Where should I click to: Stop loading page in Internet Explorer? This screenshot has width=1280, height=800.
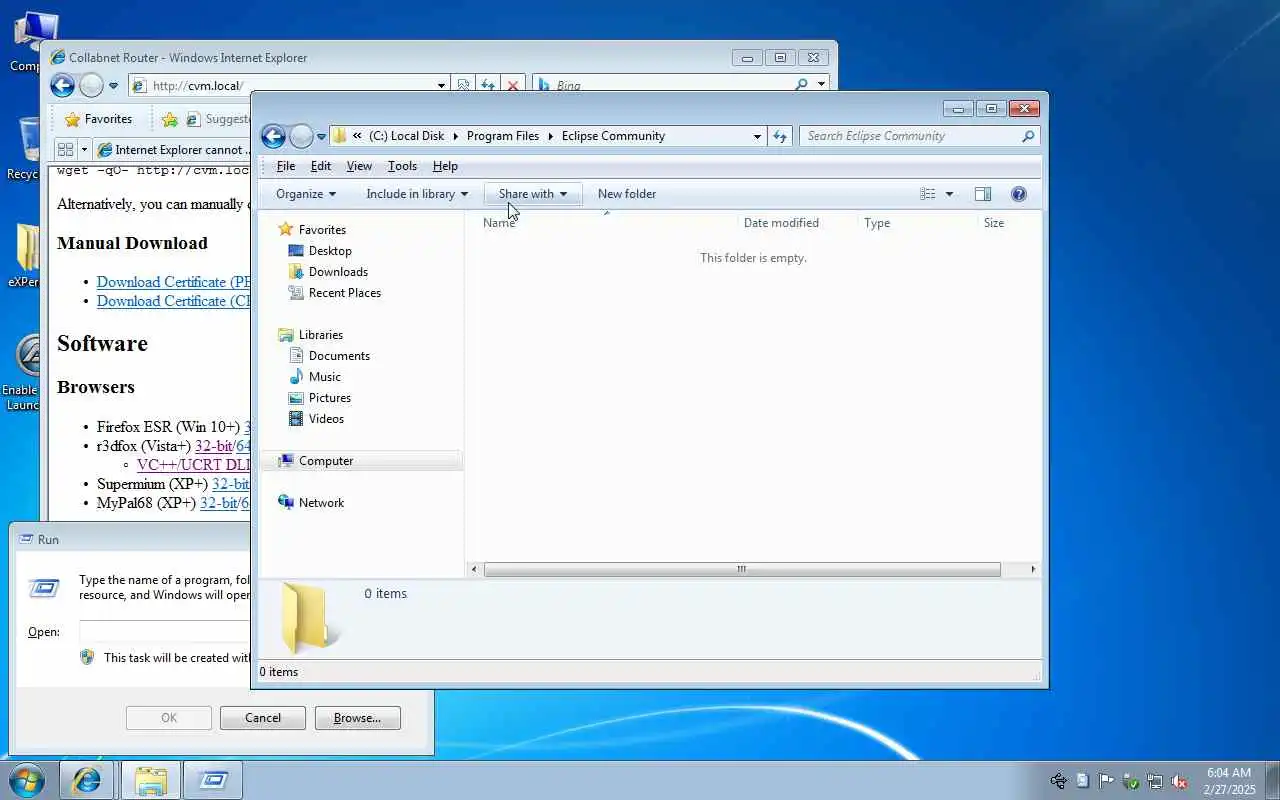pyautogui.click(x=513, y=86)
